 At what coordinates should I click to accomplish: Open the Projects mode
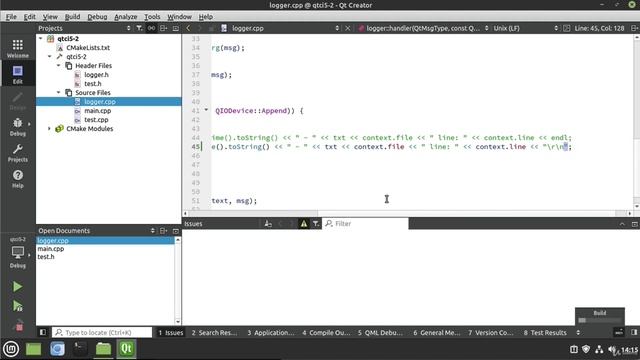(18, 152)
